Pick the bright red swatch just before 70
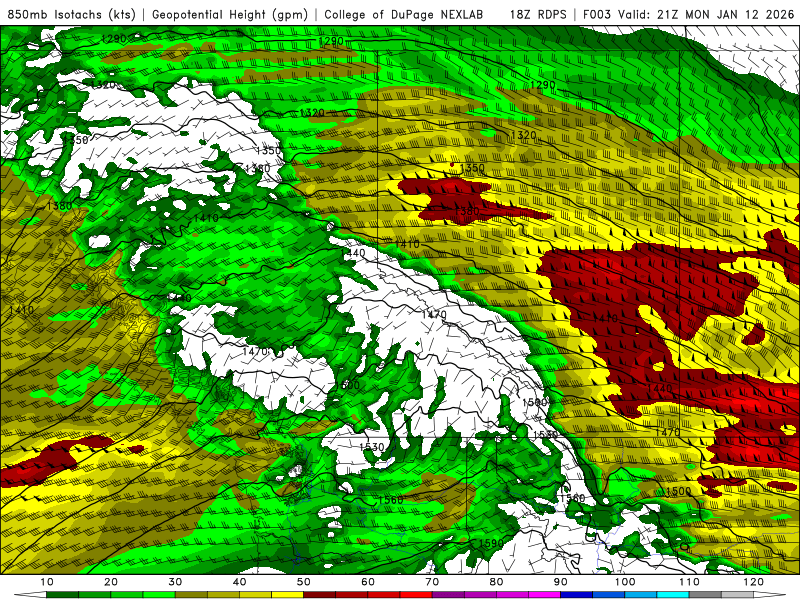Image resolution: width=800 pixels, height=600 pixels. point(416,594)
